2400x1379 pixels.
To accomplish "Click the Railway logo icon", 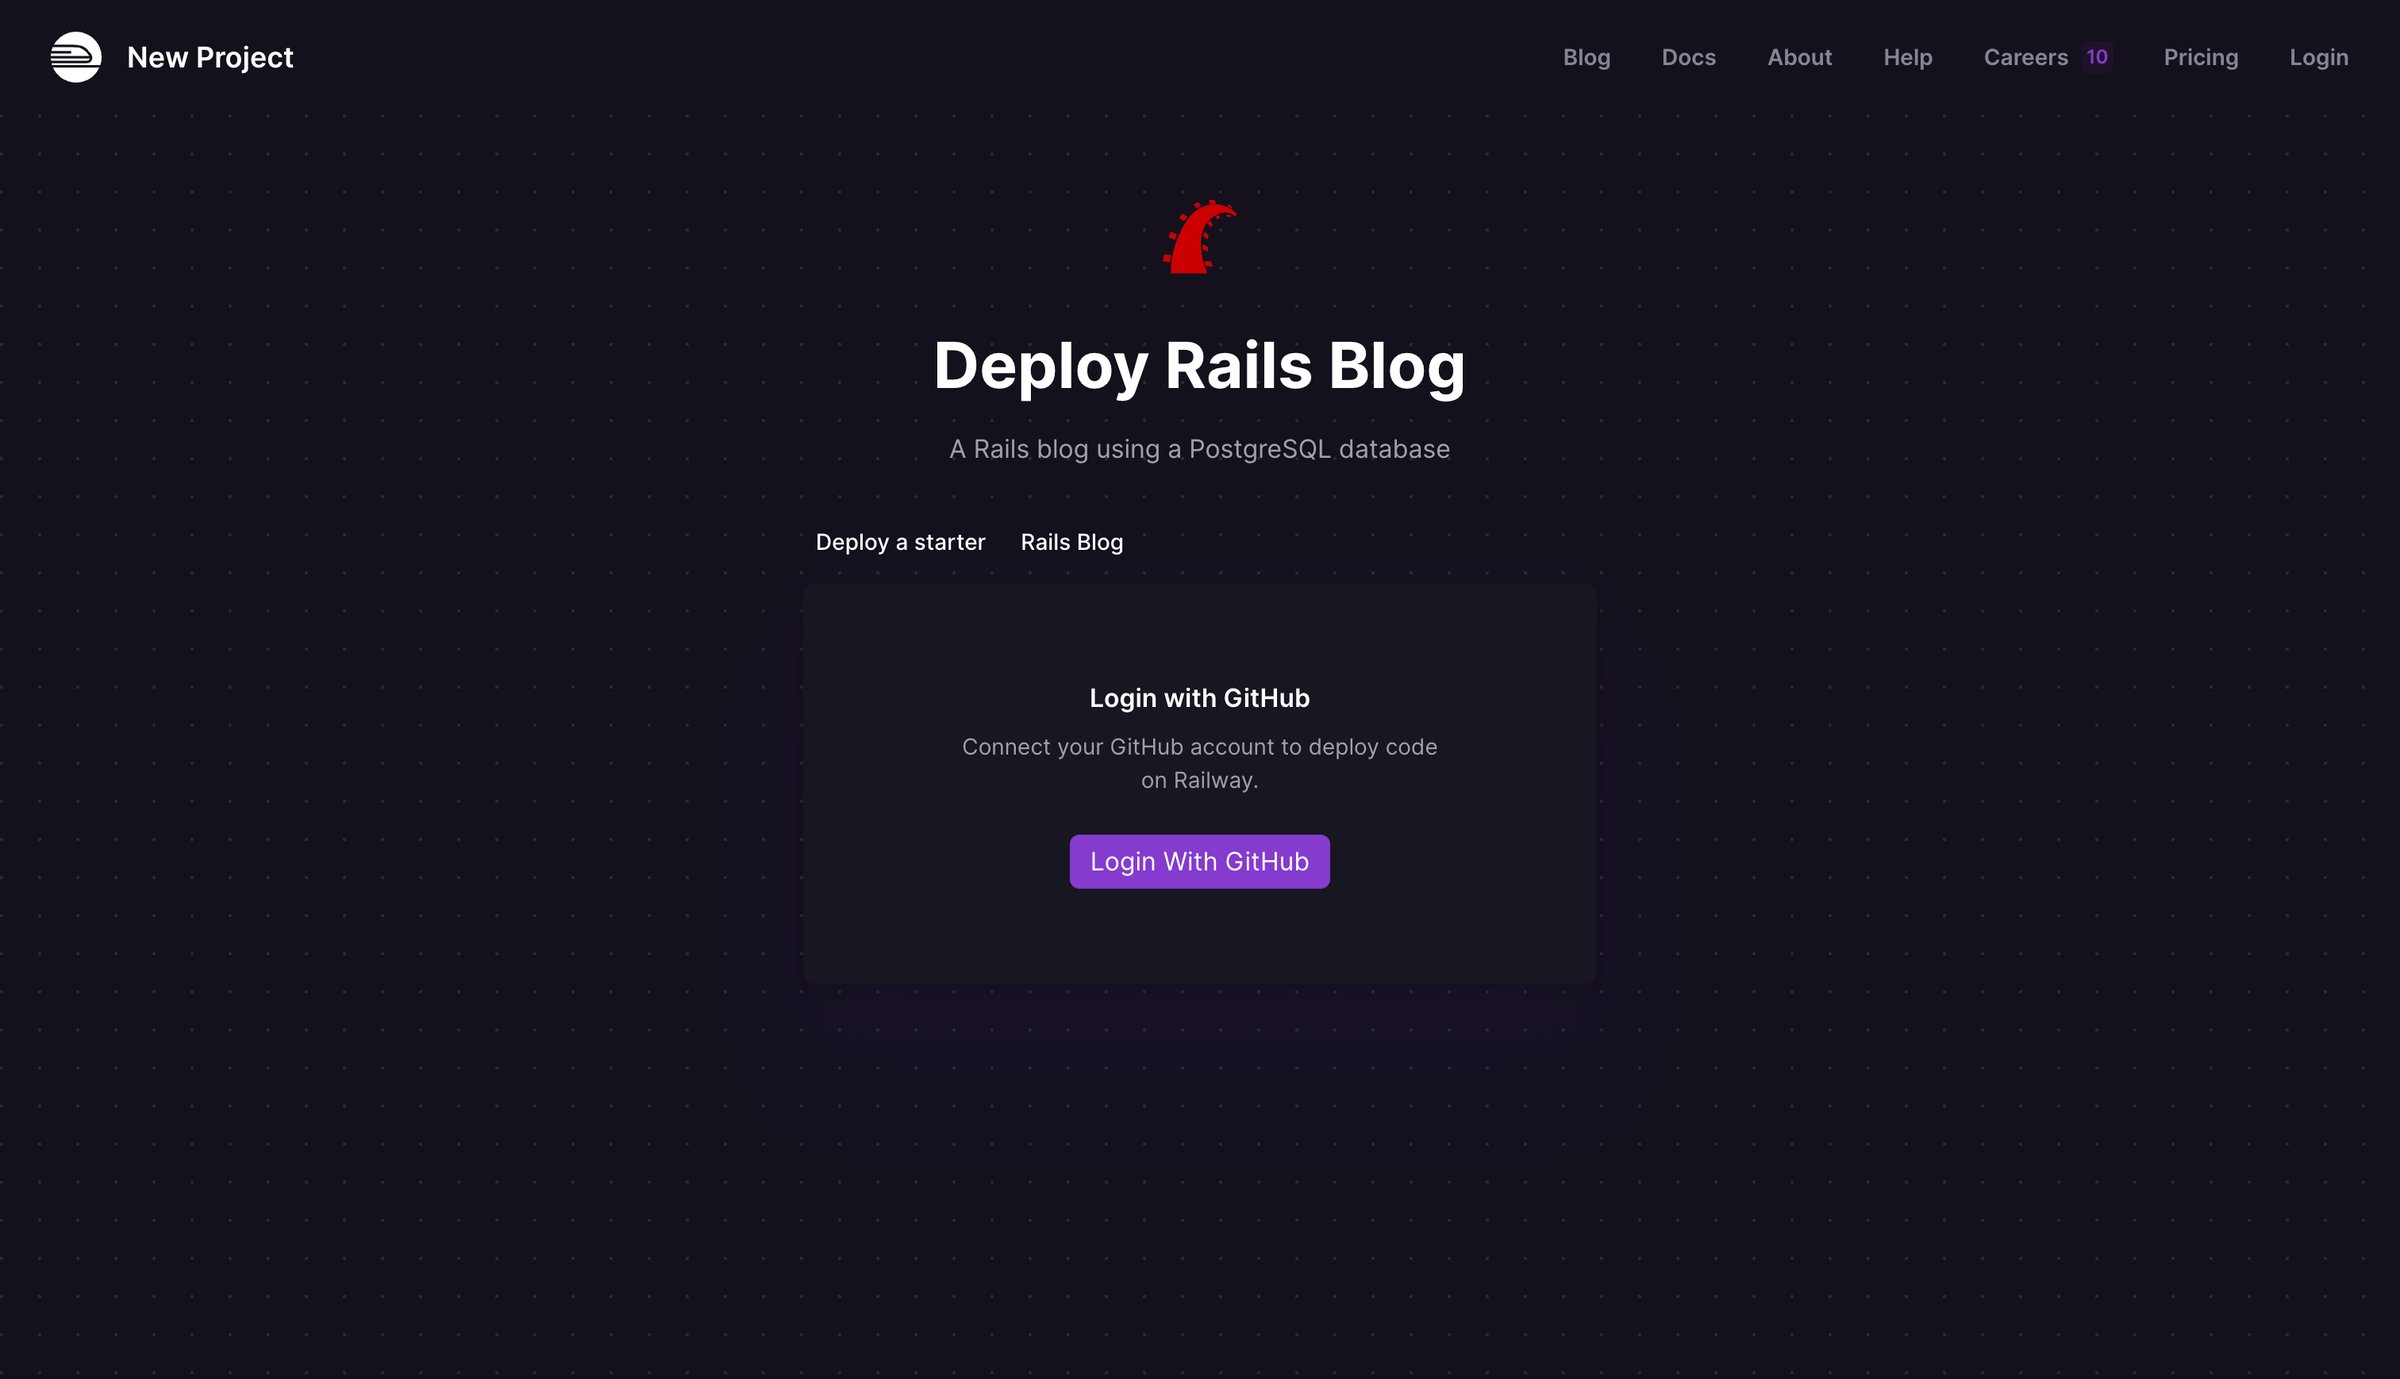I will click(x=76, y=57).
